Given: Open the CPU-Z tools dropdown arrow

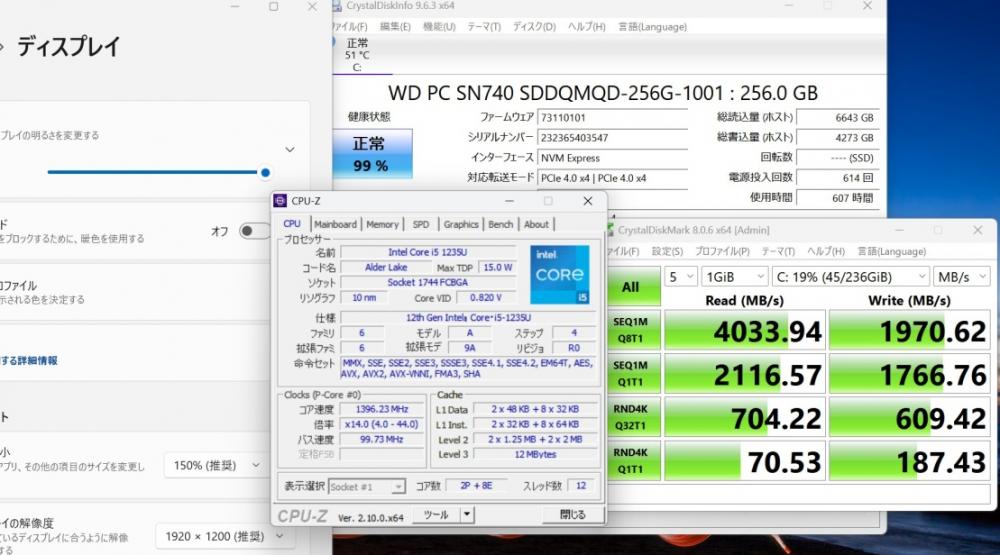Looking at the screenshot, I should click(467, 514).
